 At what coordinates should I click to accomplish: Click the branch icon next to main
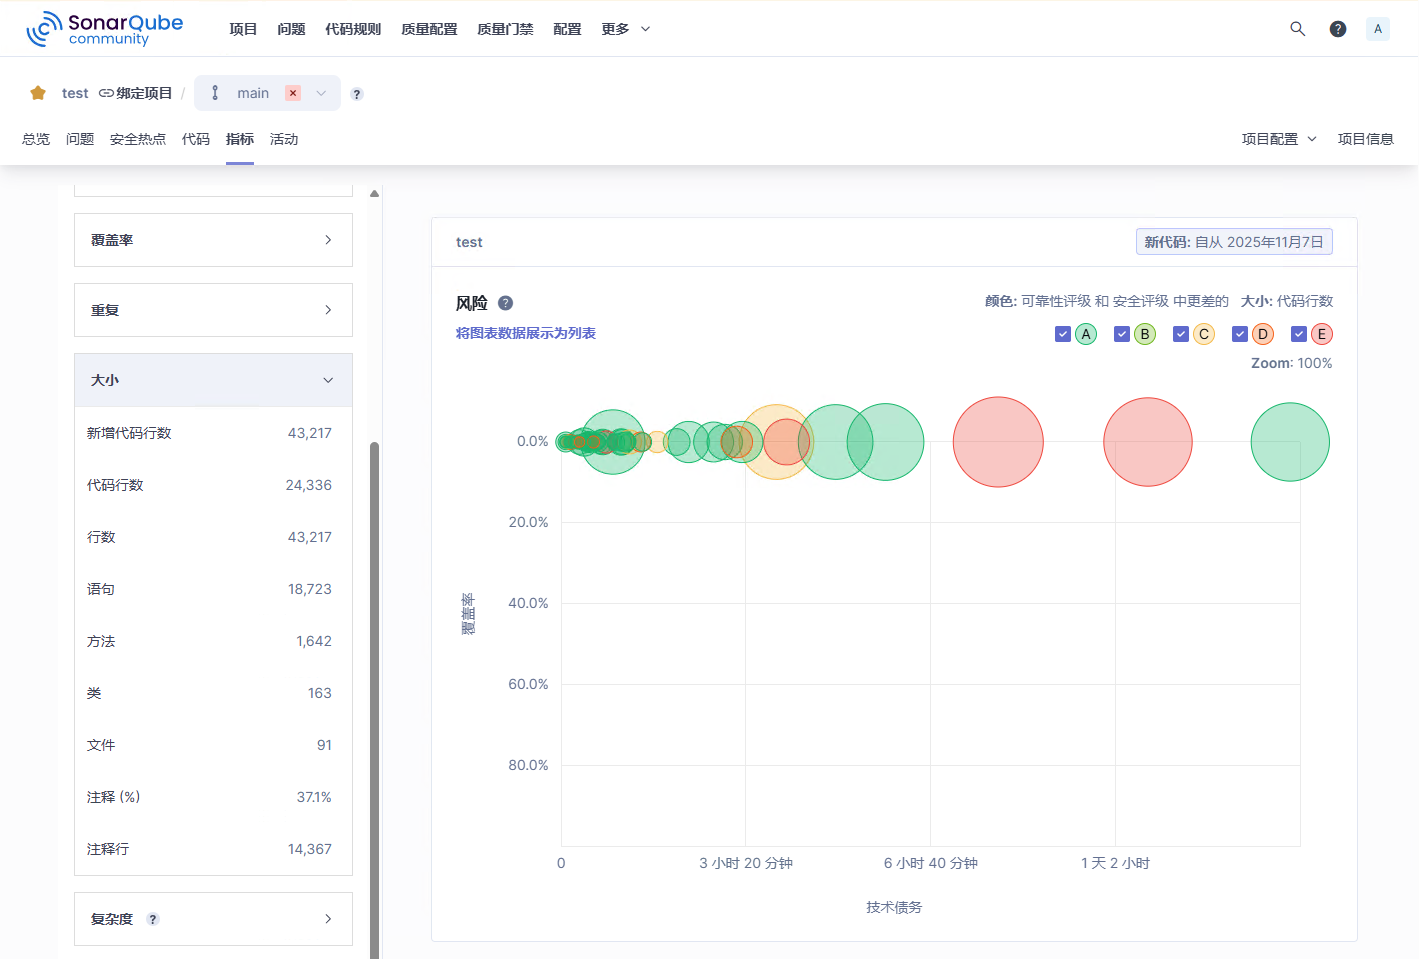point(215,92)
